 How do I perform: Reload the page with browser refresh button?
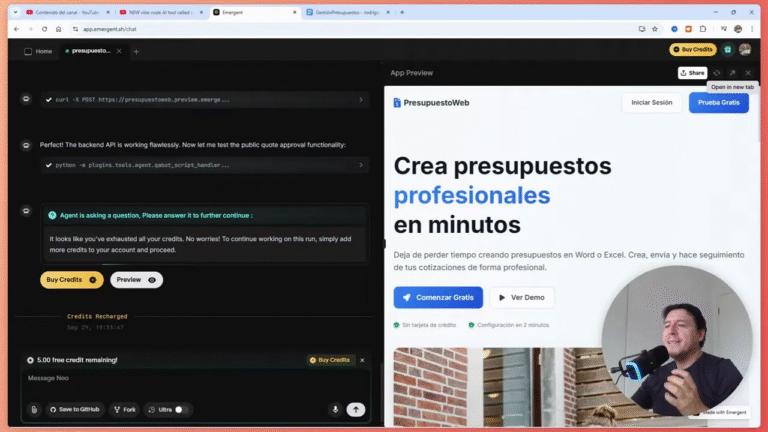pyautogui.click(x=44, y=29)
